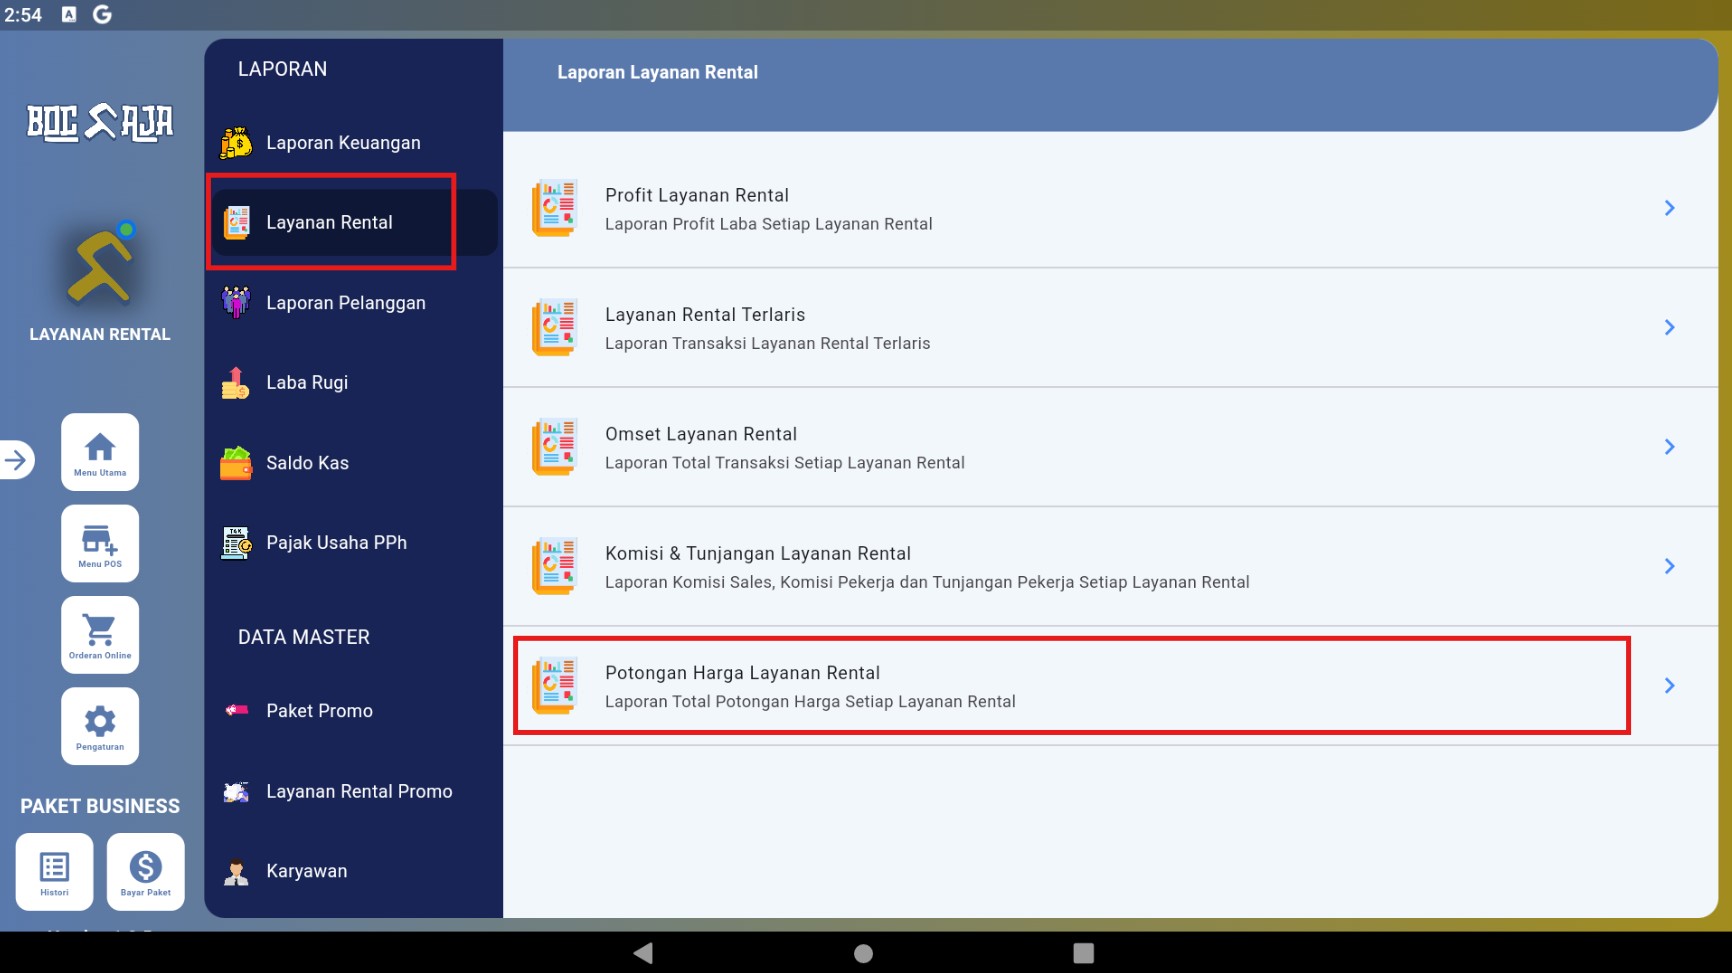
Task: Click the Layanan Rental hammer logo
Action: 100,263
